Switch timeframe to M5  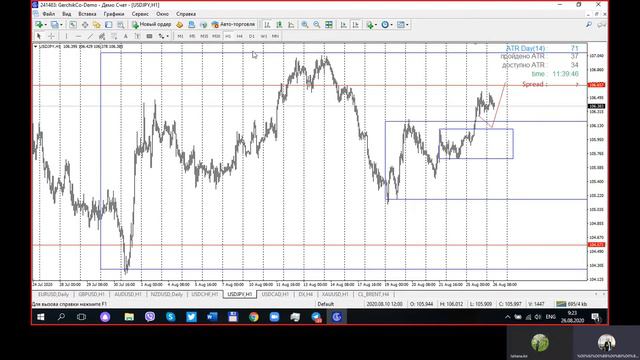[x=192, y=36]
